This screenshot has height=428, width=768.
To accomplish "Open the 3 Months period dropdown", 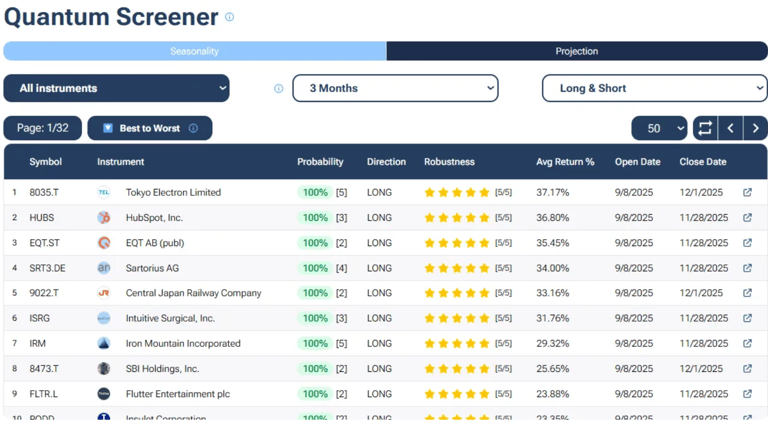I will [x=395, y=88].
